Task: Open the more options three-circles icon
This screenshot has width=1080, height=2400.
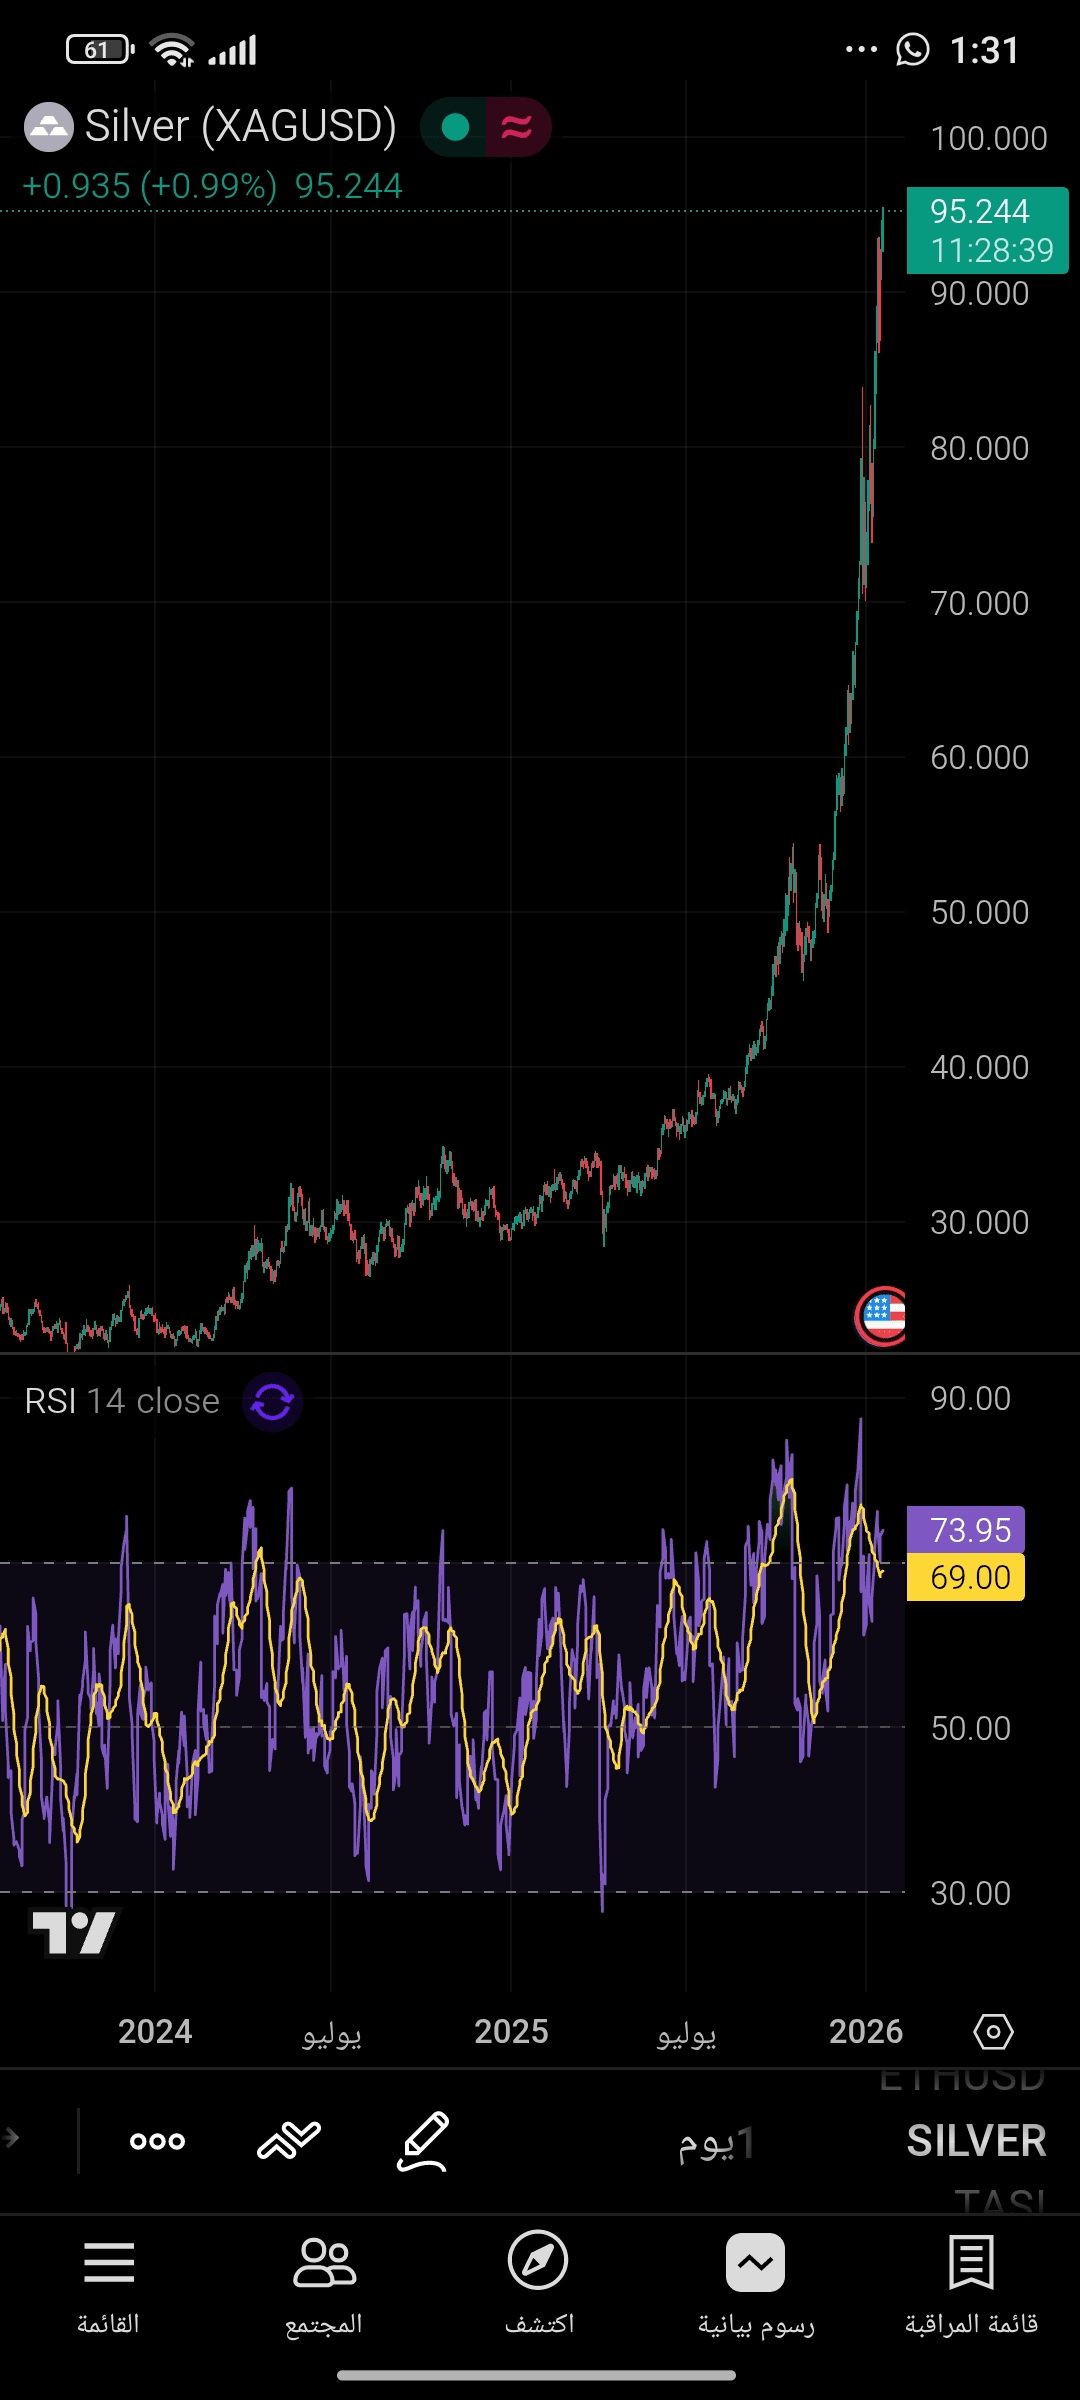Action: pyautogui.click(x=158, y=2141)
